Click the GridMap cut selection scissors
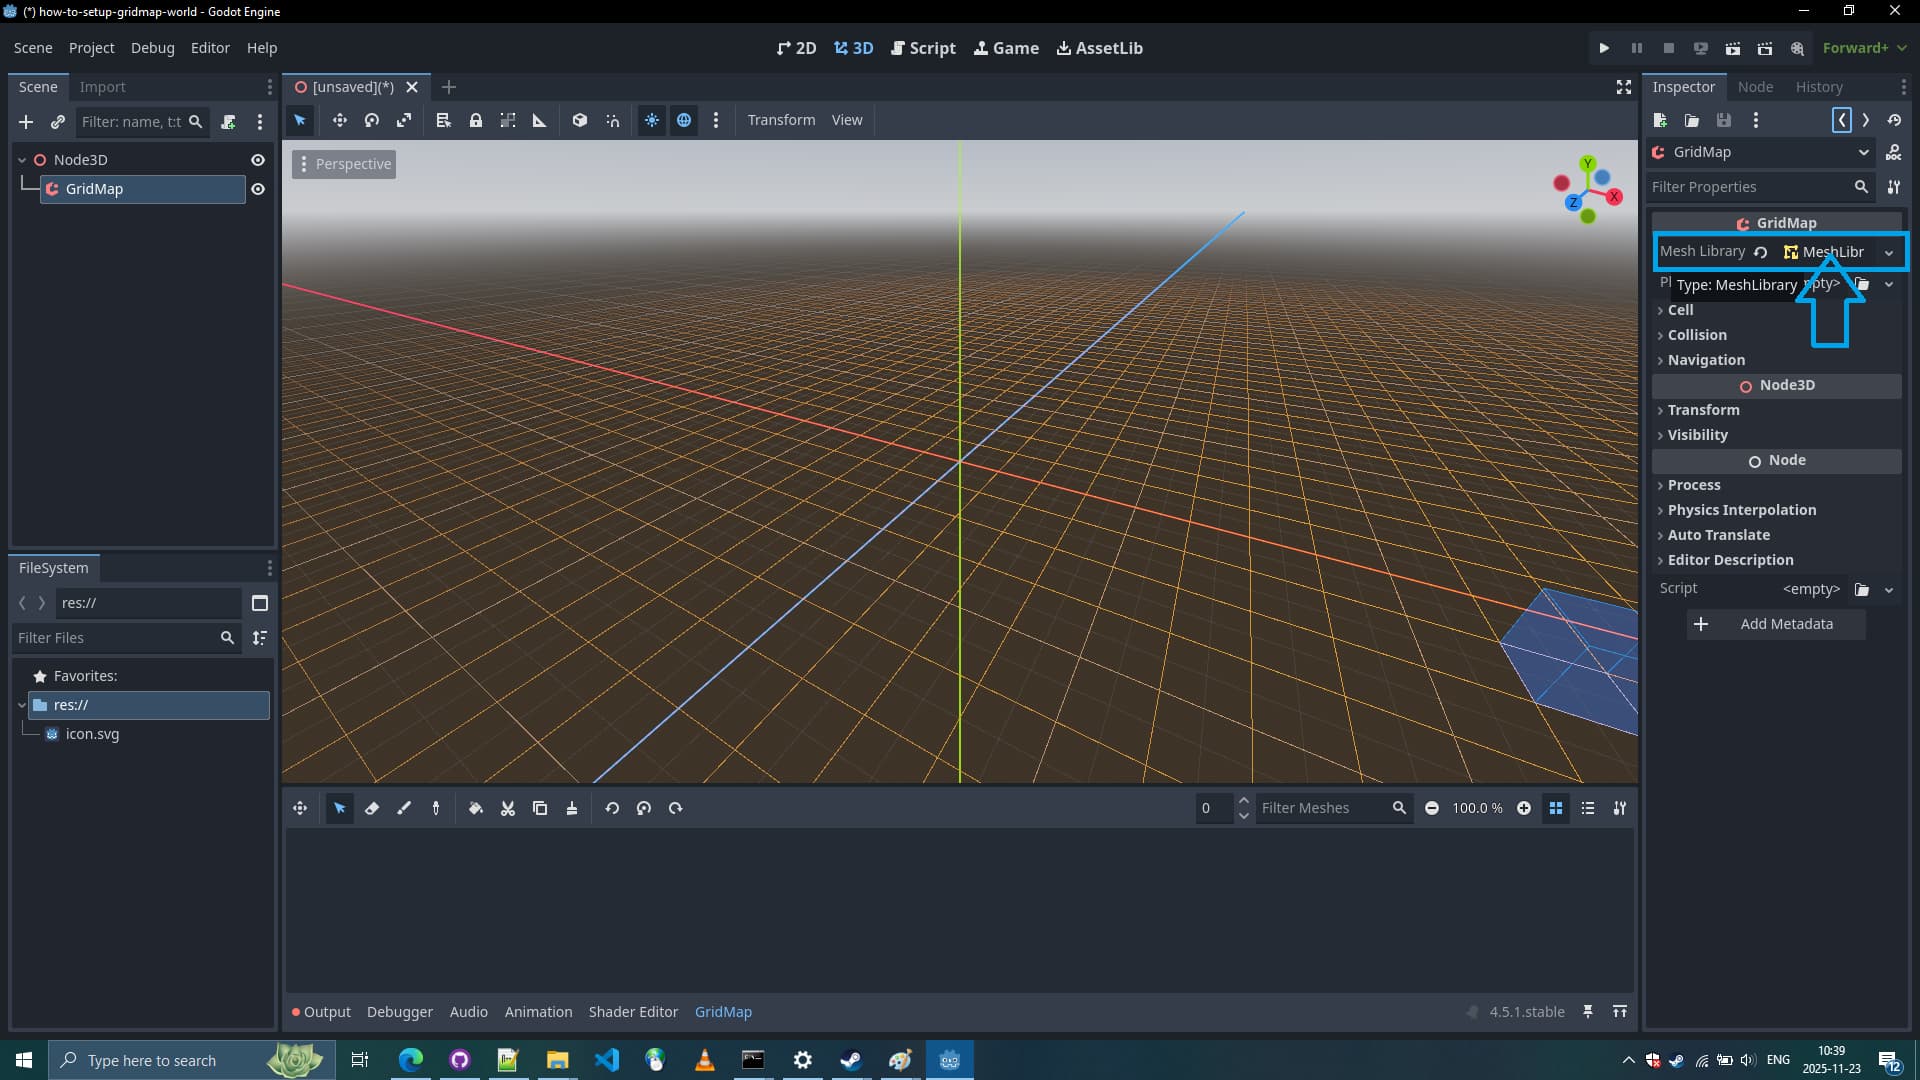 (508, 808)
